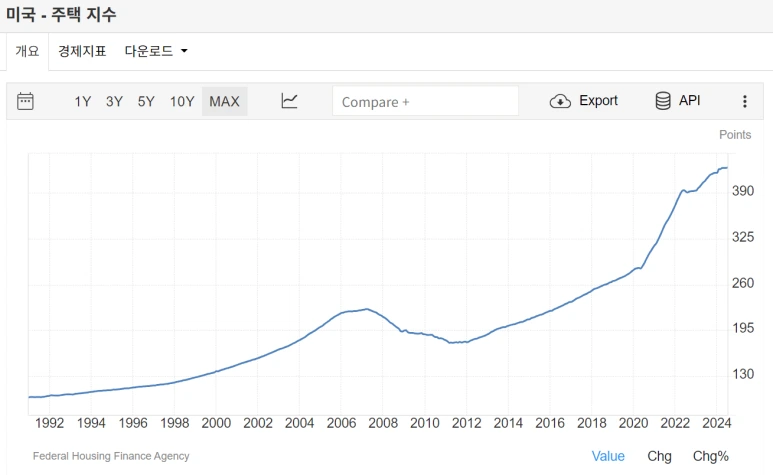The width and height of the screenshot is (773, 475).
Task: Click the 2020 x-axis label
Action: [x=633, y=423]
